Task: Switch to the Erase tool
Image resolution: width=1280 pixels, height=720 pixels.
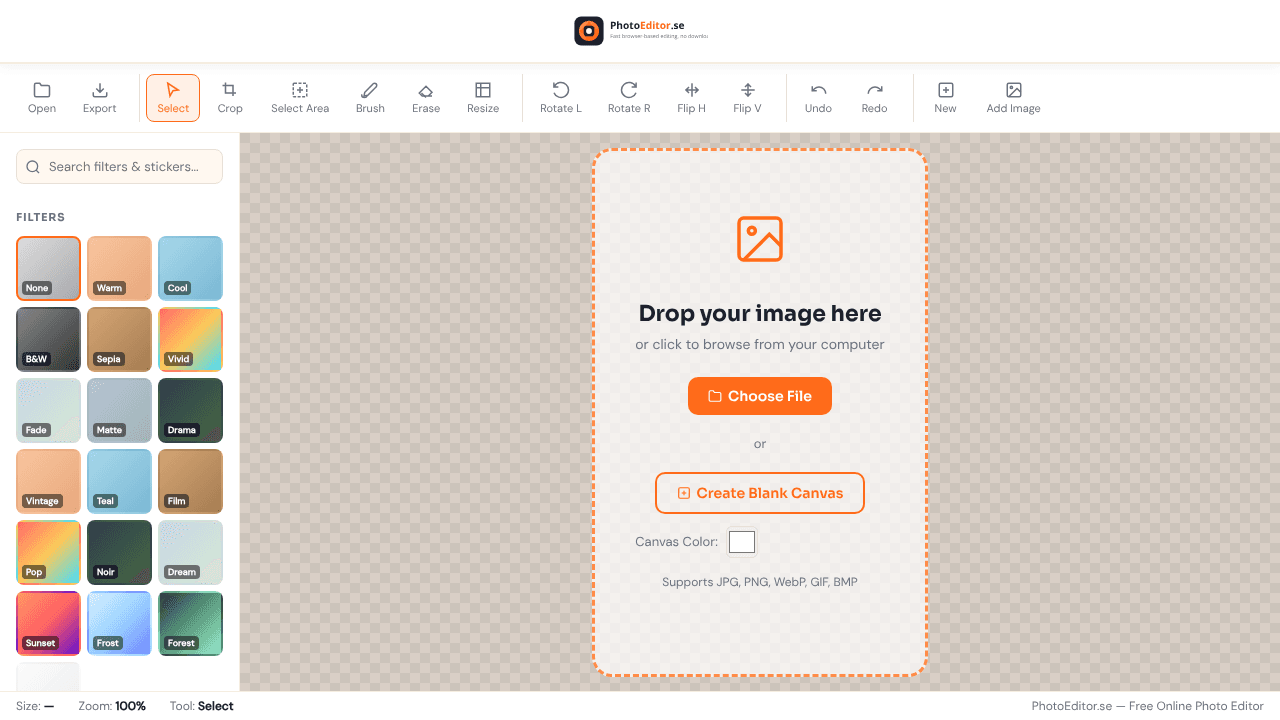Action: tap(426, 98)
